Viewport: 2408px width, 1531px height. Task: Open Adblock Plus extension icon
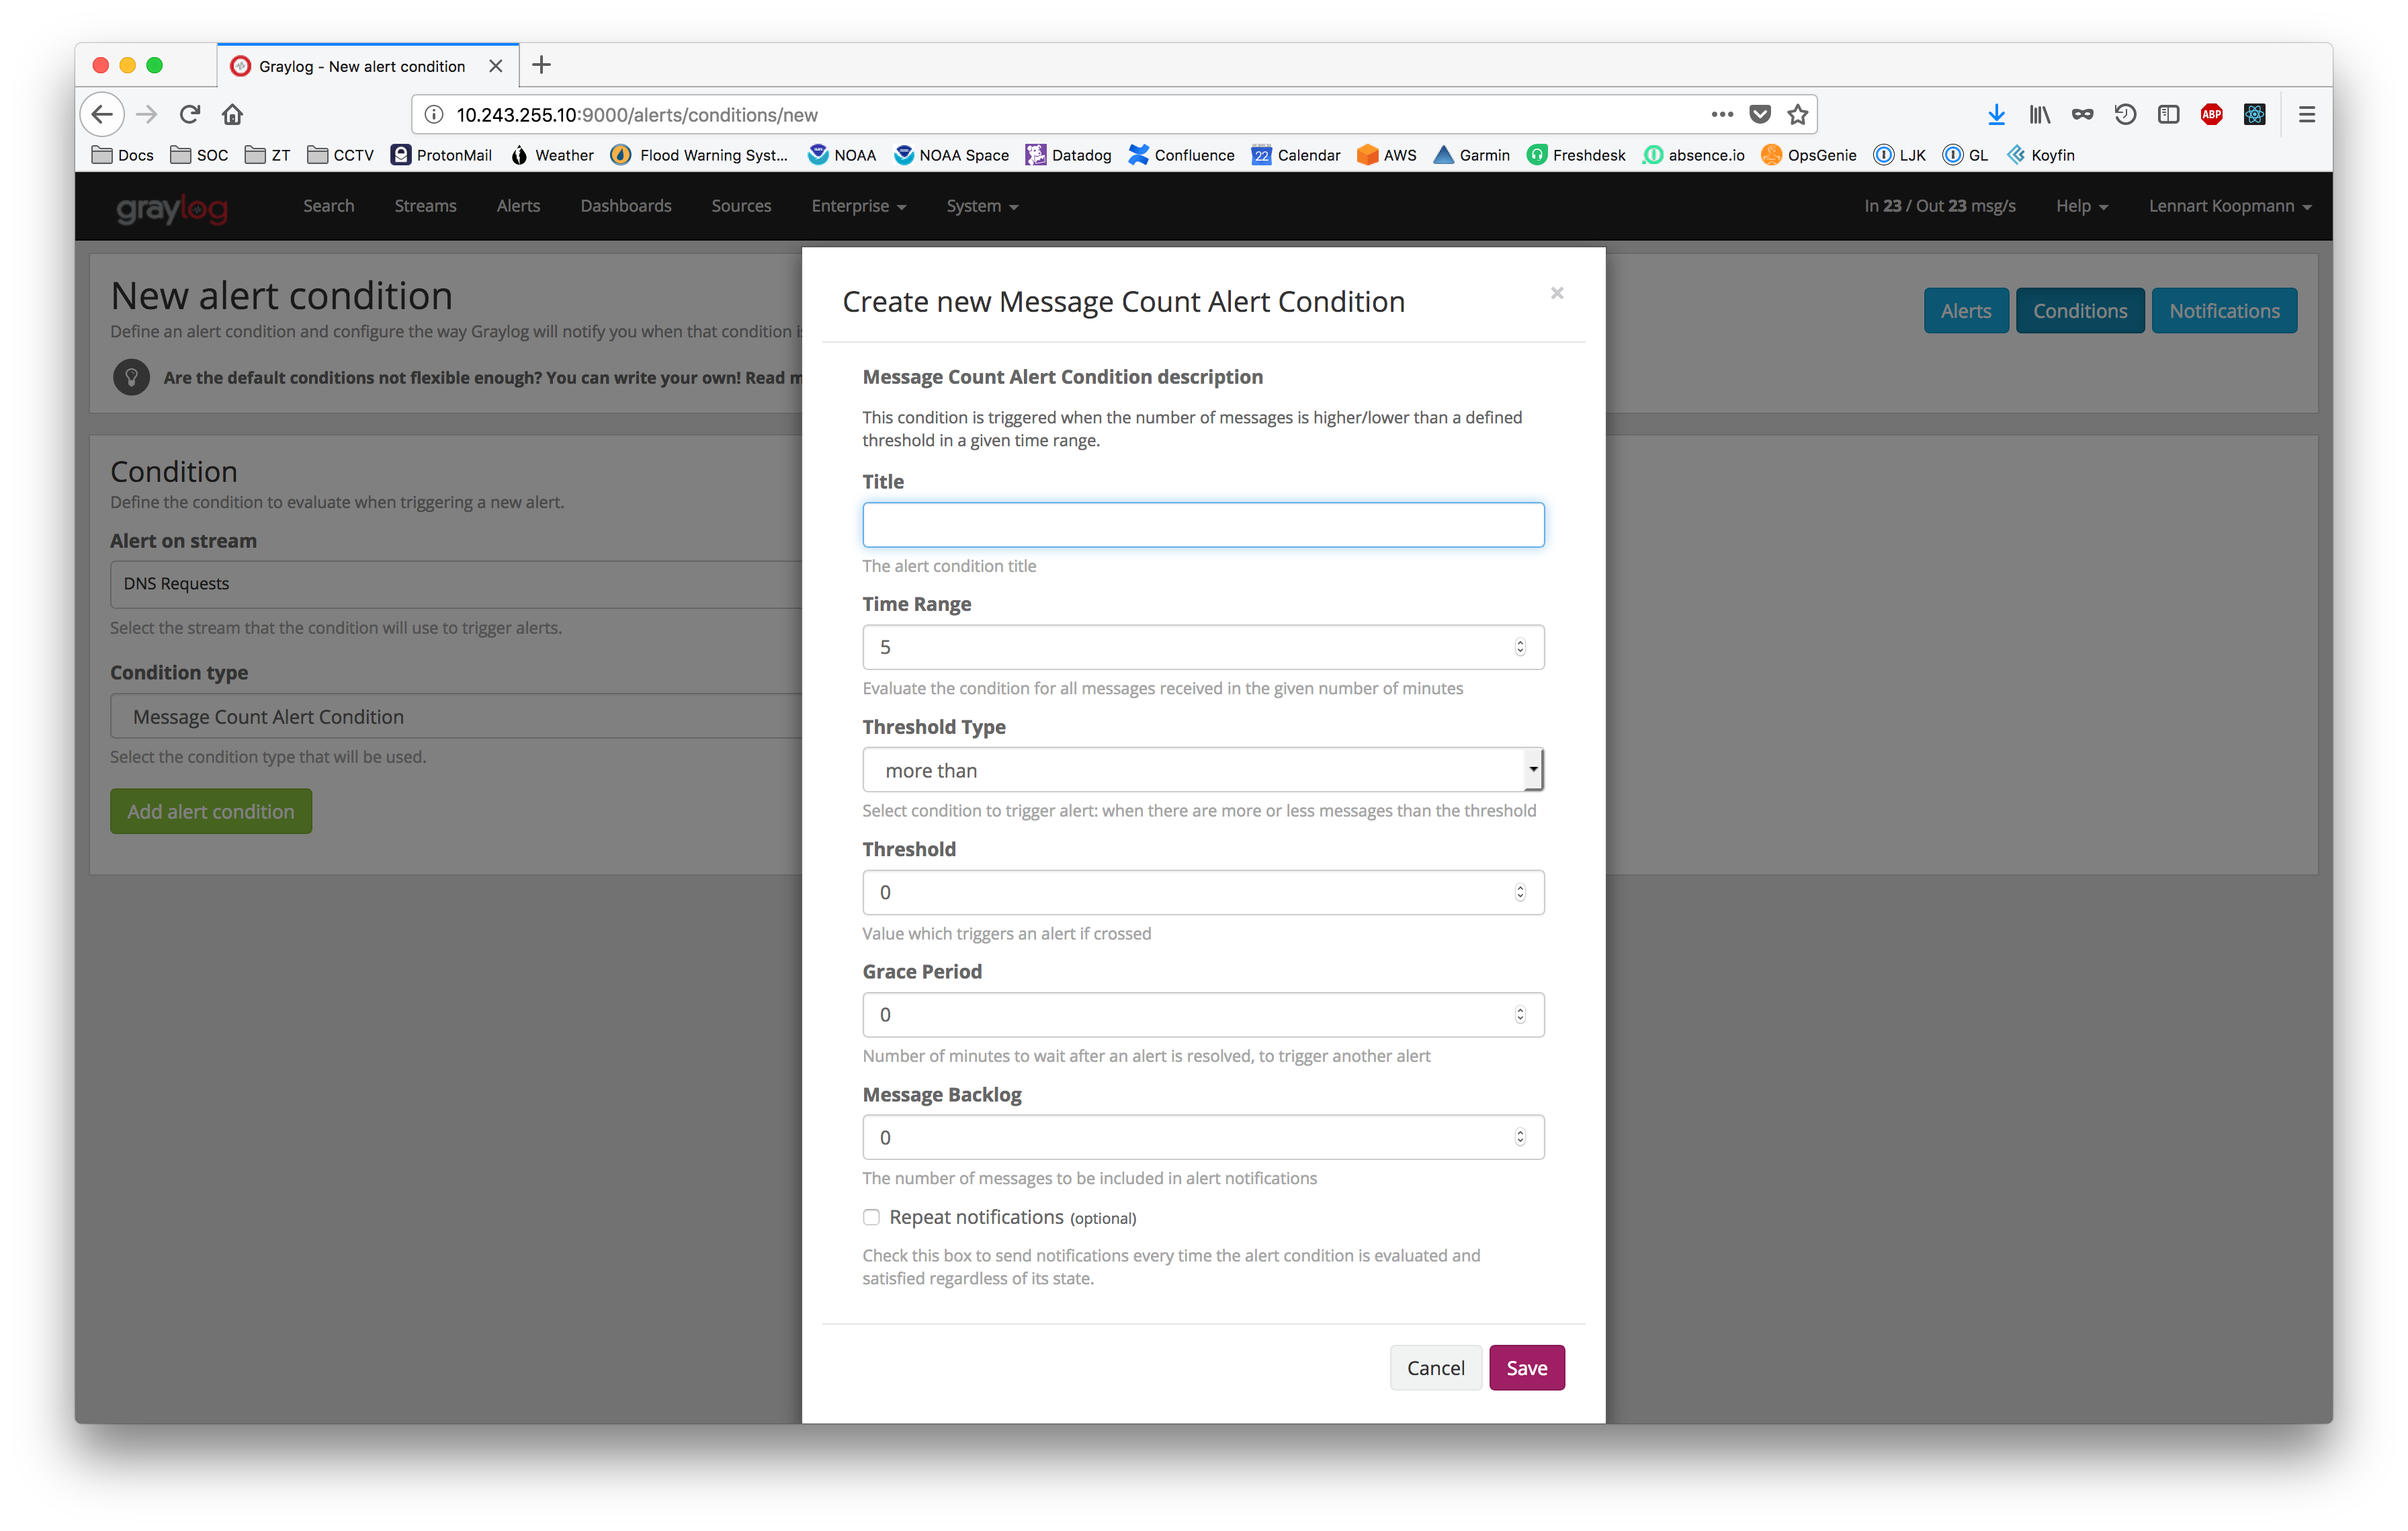(x=2211, y=115)
